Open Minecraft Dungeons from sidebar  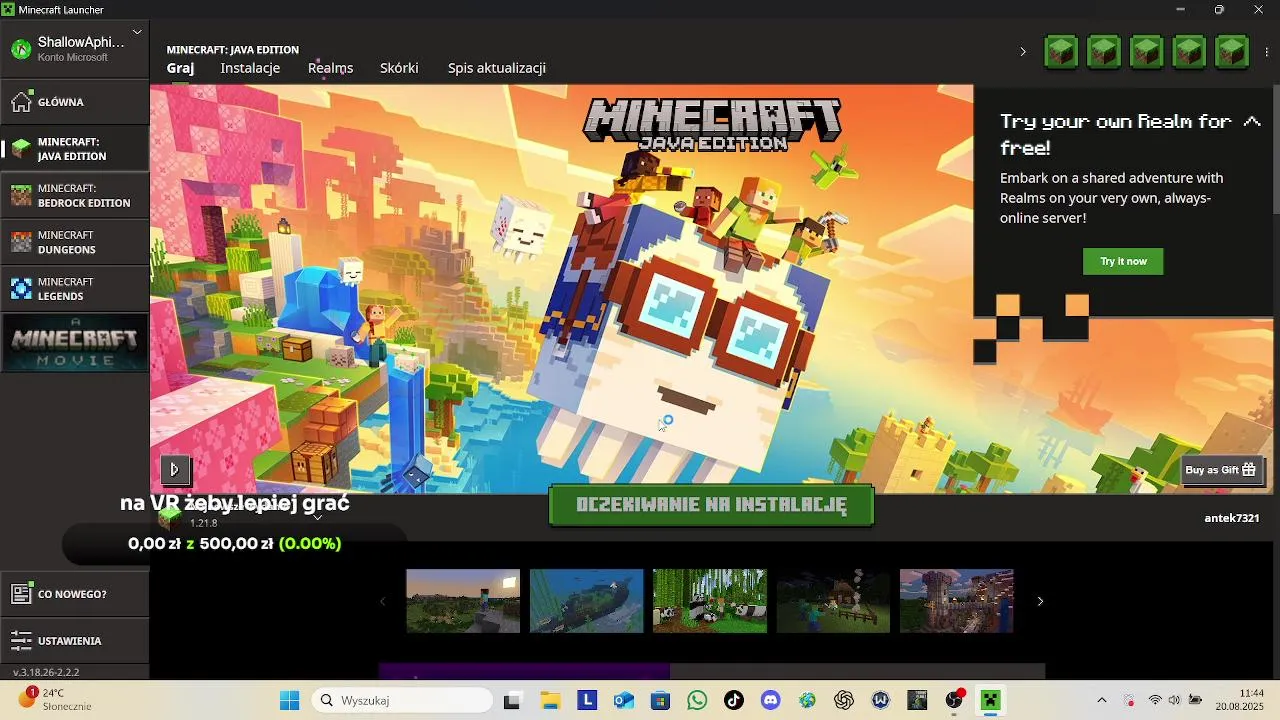[75, 242]
